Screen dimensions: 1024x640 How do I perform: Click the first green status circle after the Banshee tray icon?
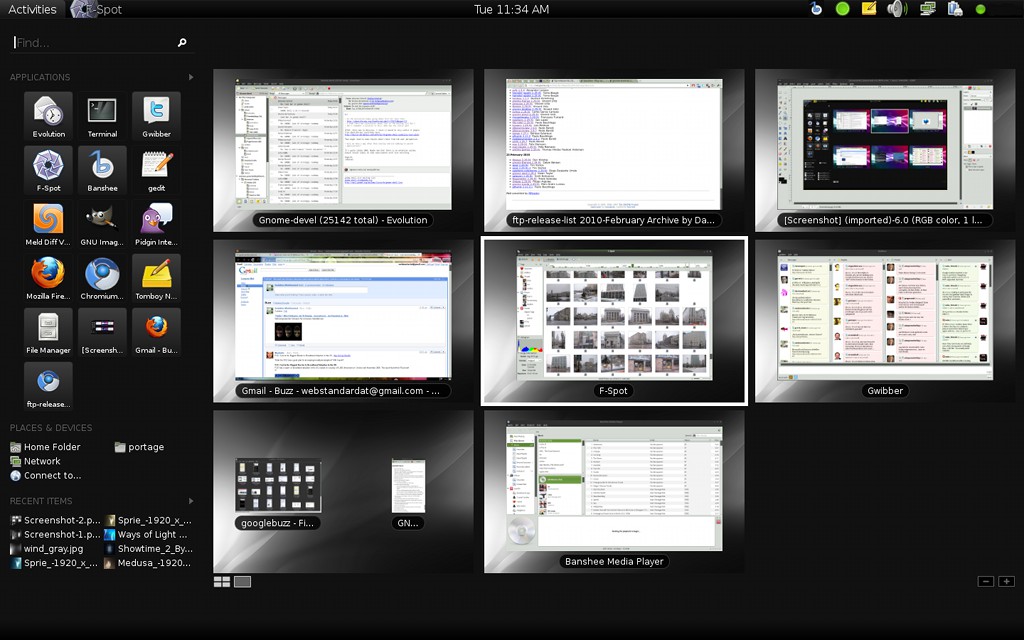(x=842, y=9)
